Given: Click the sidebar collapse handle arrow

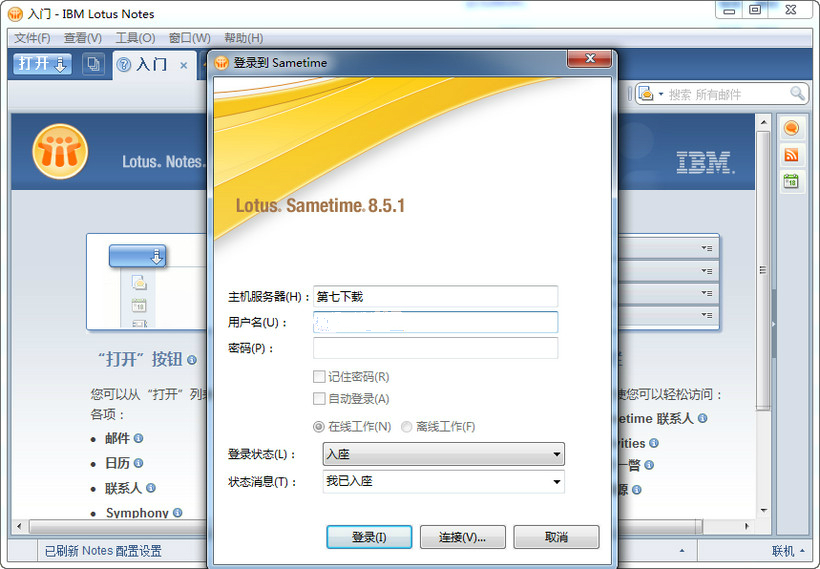Looking at the screenshot, I should 773,324.
